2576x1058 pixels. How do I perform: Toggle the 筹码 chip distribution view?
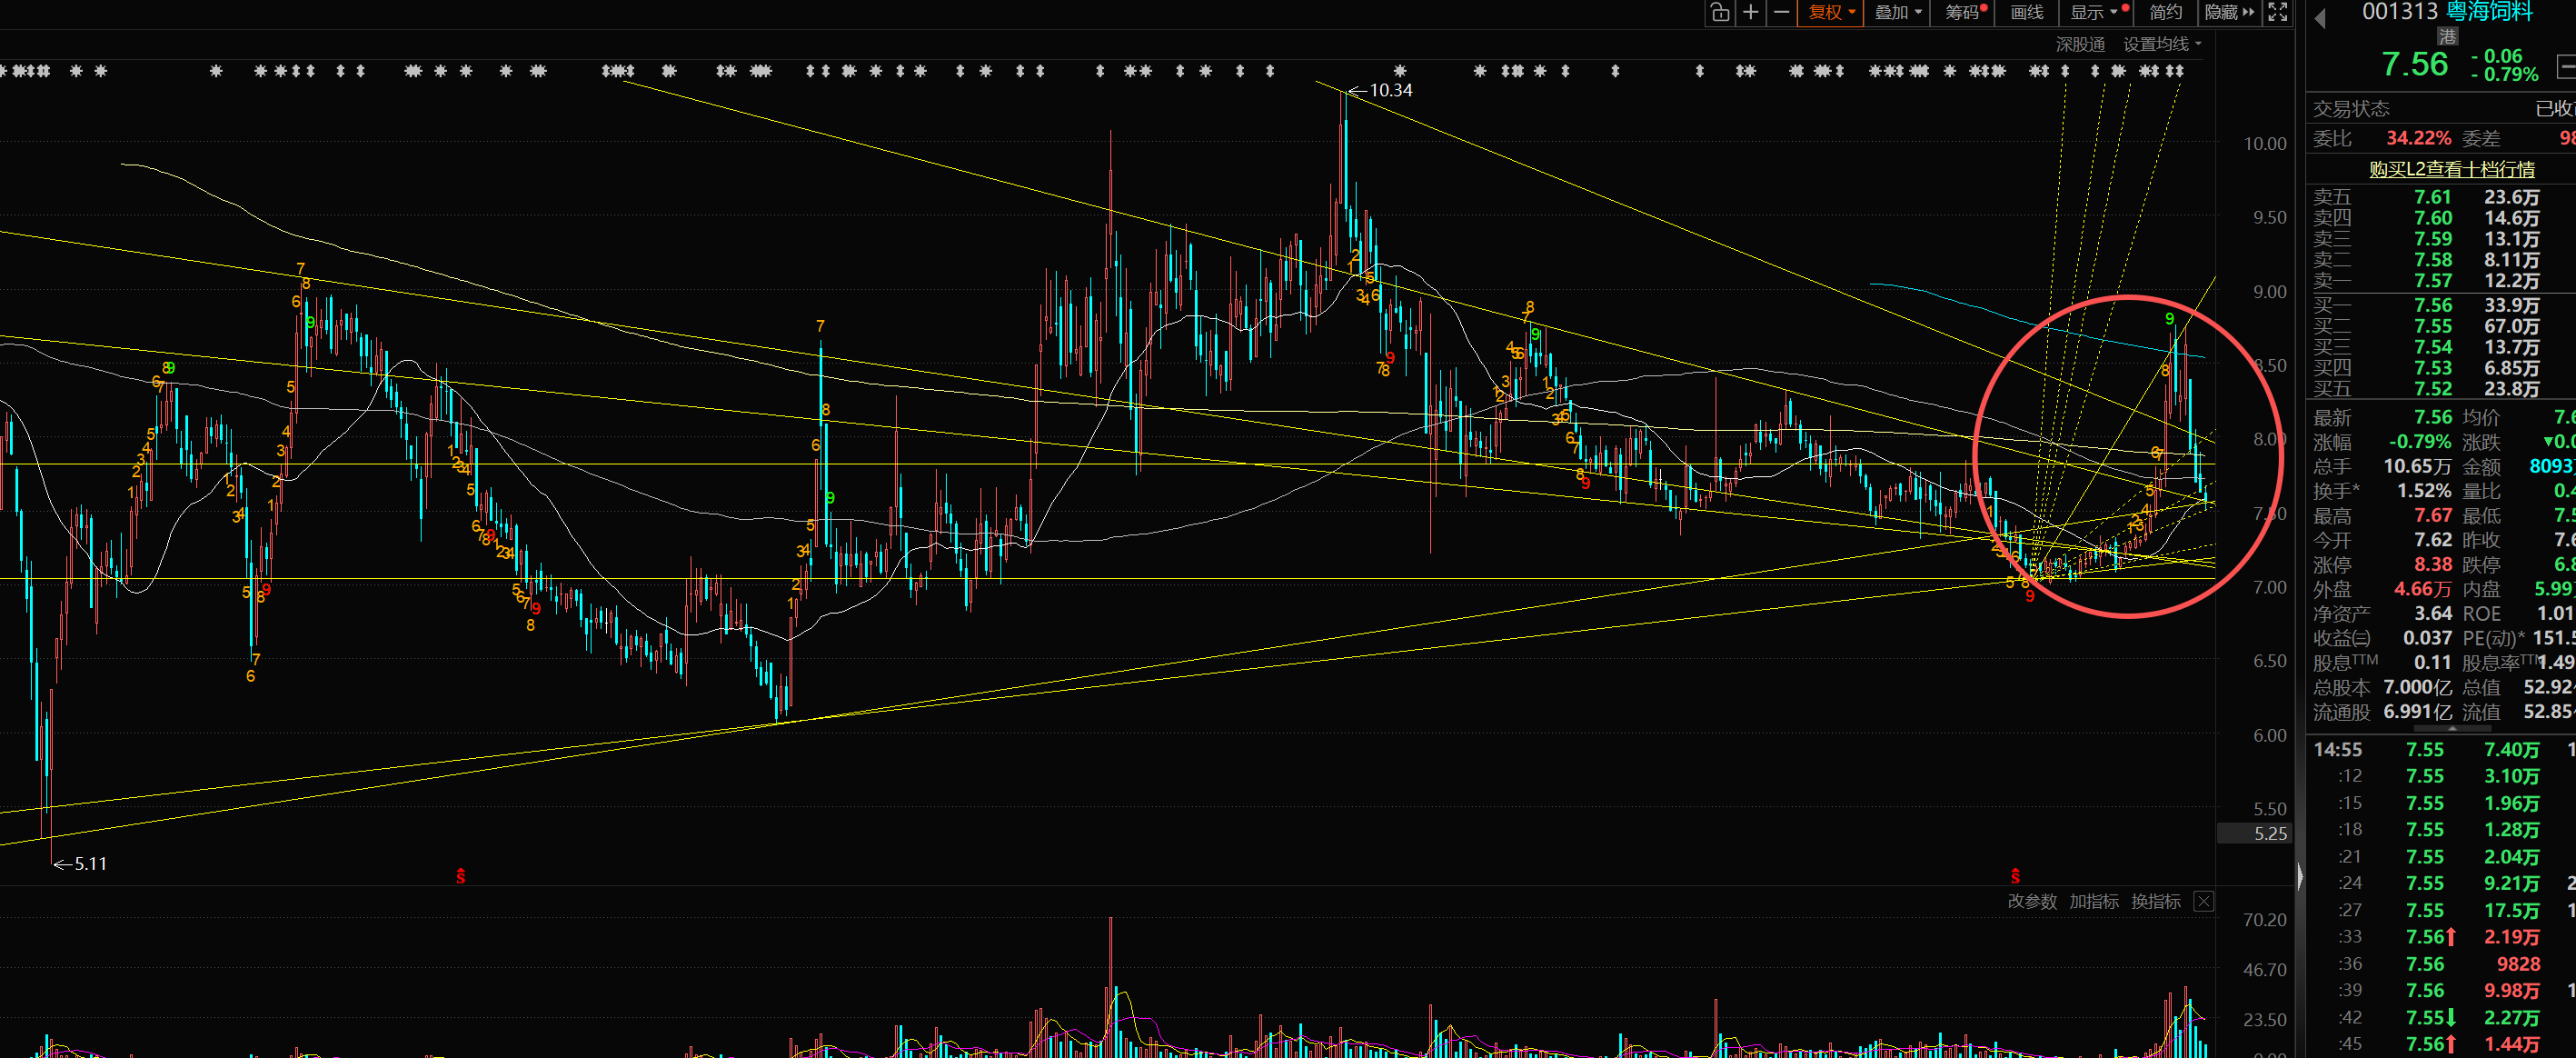click(1964, 12)
